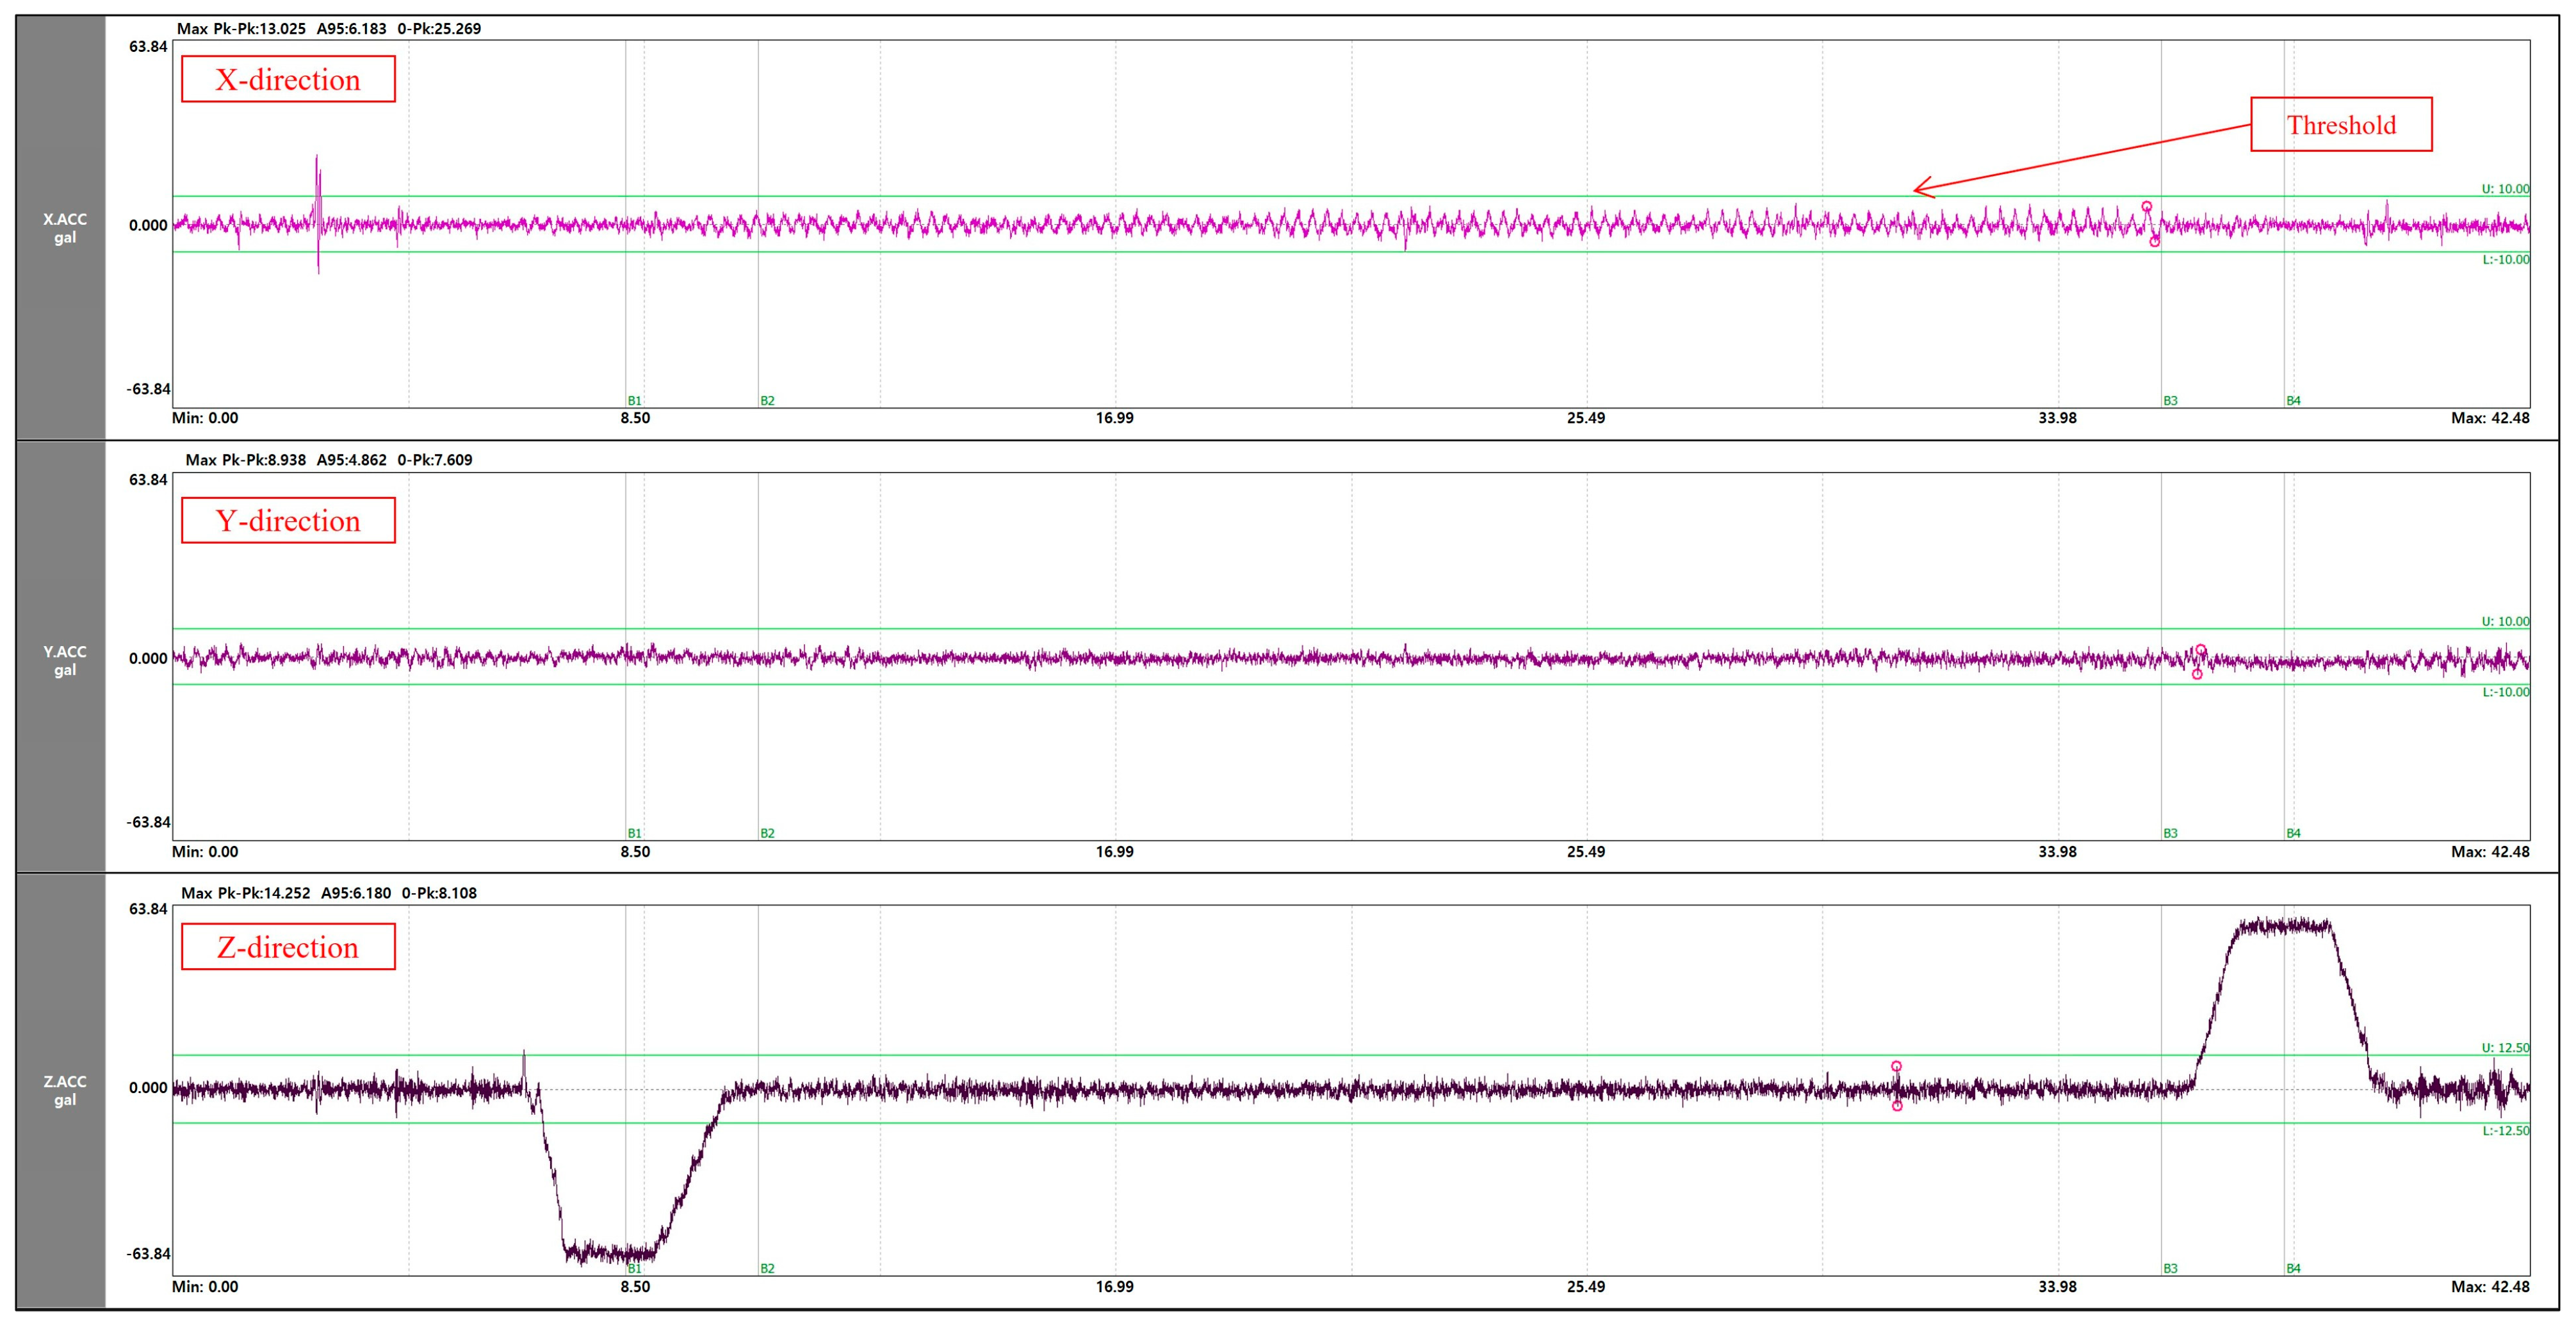
Task: Select the red Threshold annotation box
Action: click(2341, 124)
